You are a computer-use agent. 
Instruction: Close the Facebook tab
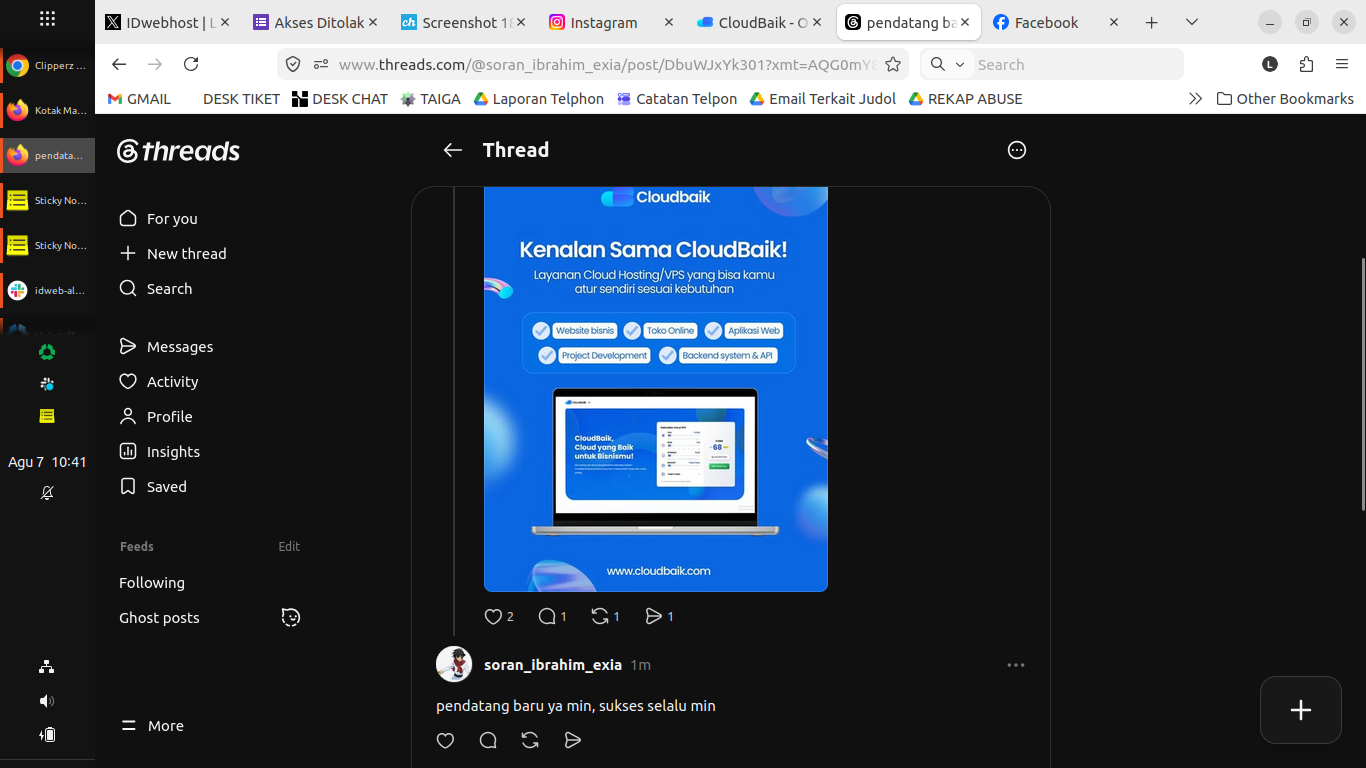(x=1114, y=22)
